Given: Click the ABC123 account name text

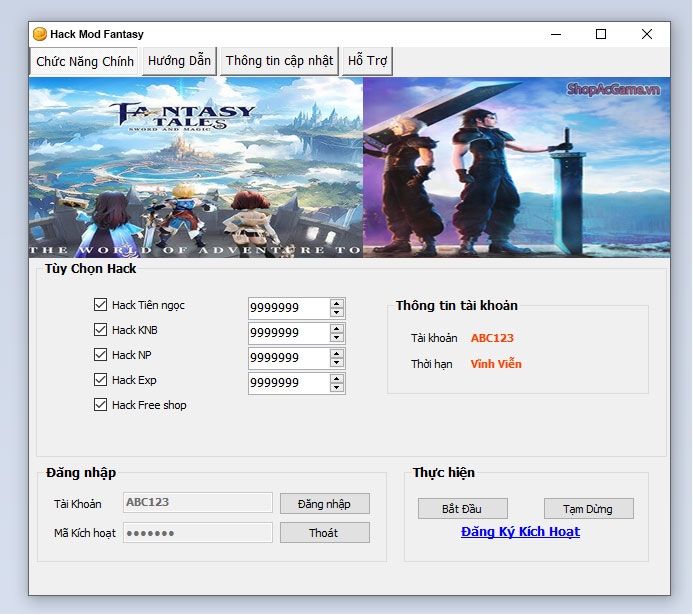Looking at the screenshot, I should point(492,338).
